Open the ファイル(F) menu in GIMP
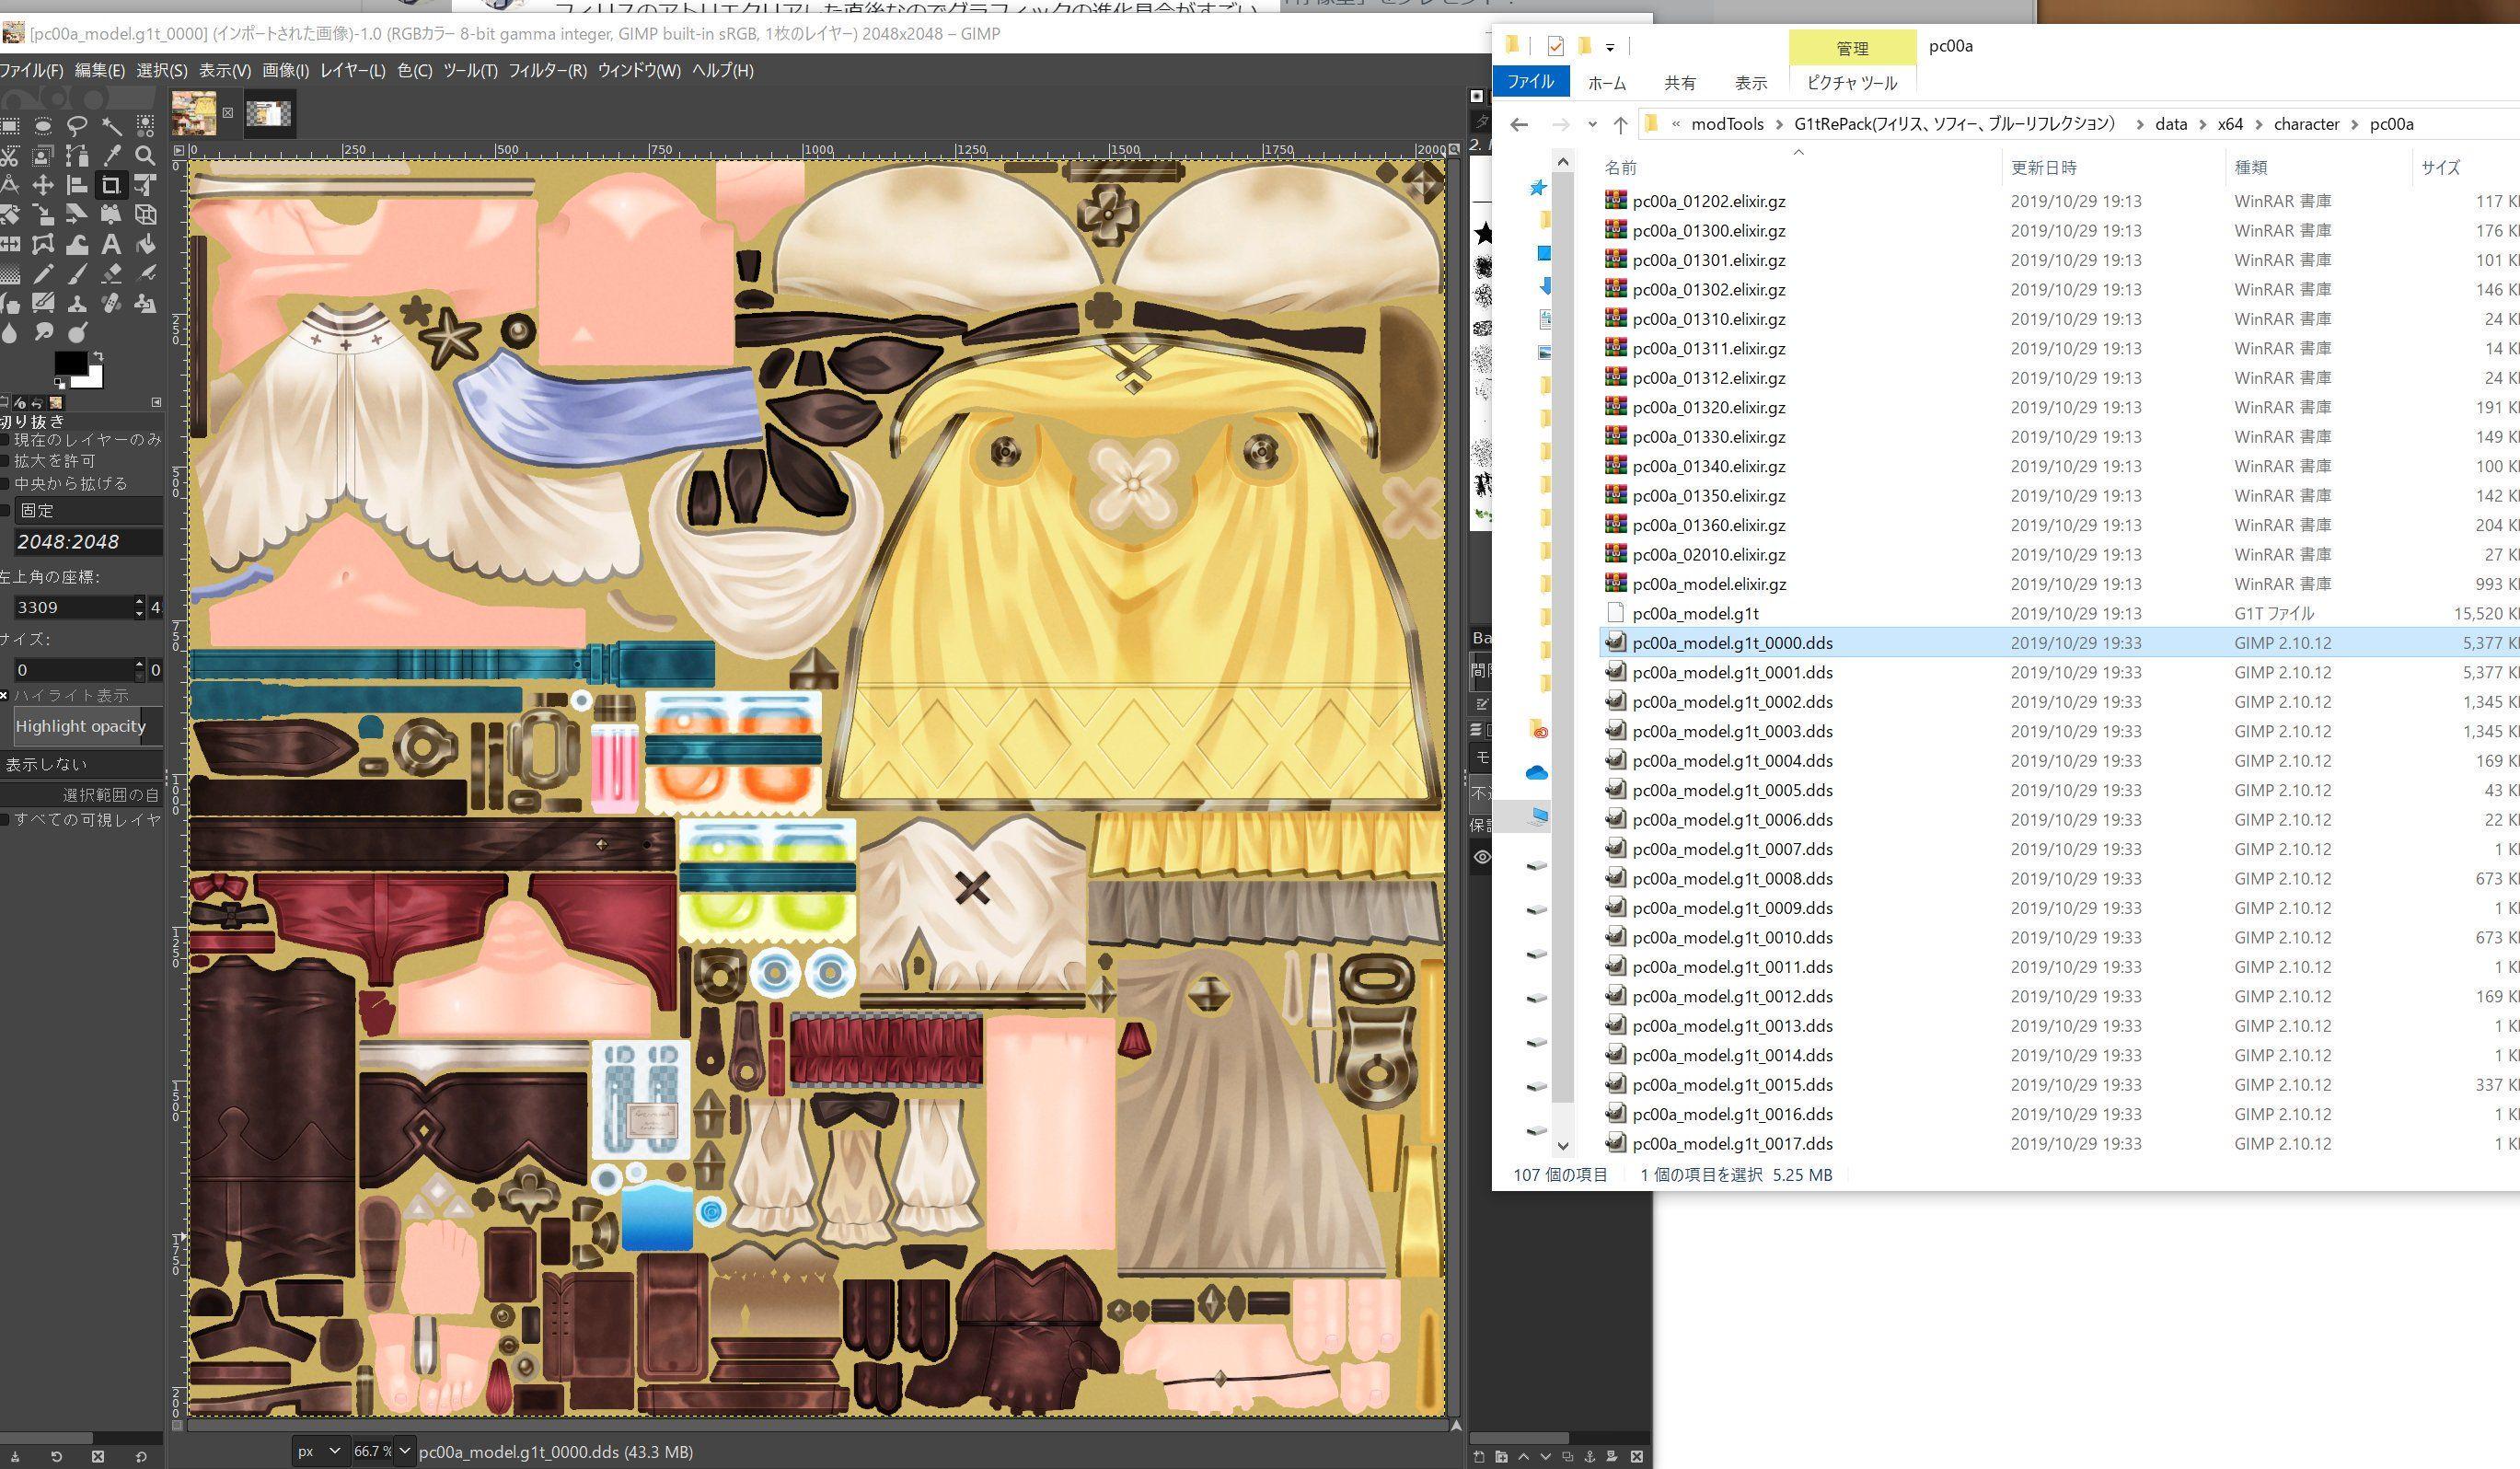The image size is (2520, 1469). click(31, 70)
